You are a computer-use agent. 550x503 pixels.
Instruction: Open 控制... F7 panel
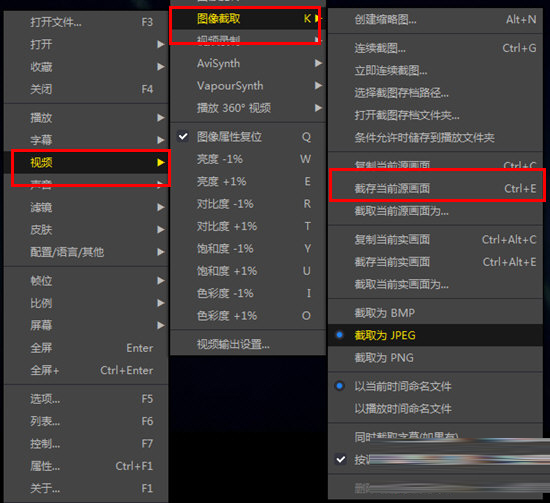tap(86, 444)
